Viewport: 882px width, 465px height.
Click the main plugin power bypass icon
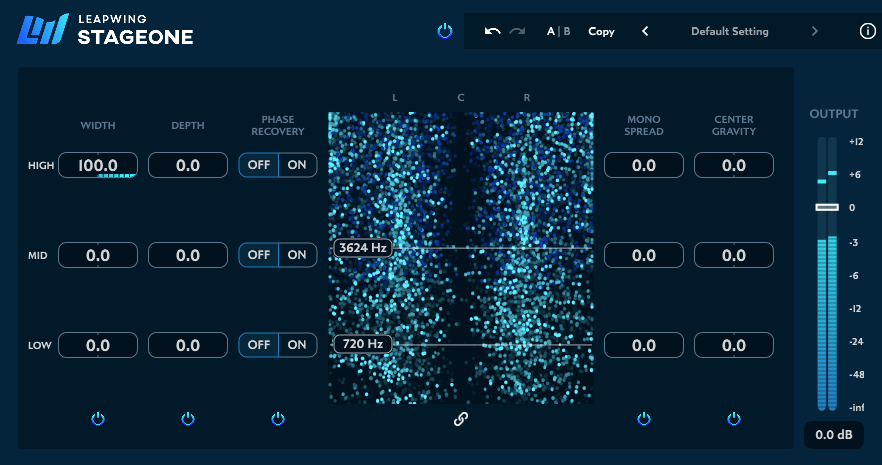pos(445,31)
